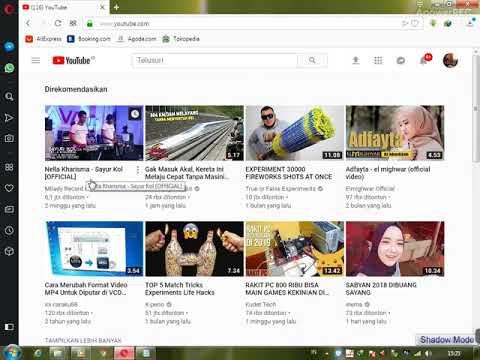
Task: Click watch later clock on Nella Kharisma thumbnail
Action: [x=135, y=114]
